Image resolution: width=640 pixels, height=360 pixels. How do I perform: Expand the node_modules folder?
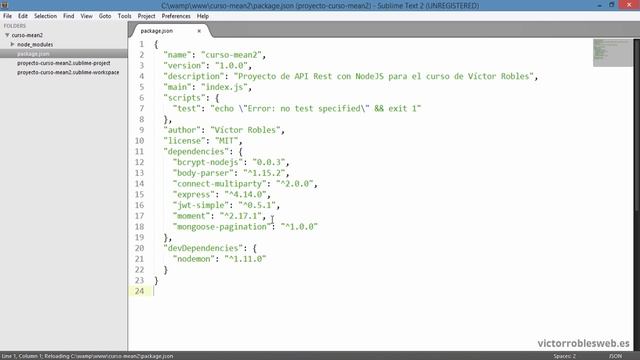(x=12, y=44)
